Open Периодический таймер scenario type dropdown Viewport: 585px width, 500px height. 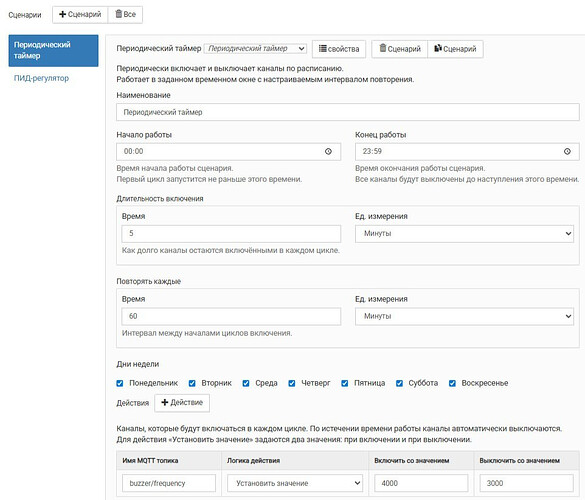coord(255,49)
